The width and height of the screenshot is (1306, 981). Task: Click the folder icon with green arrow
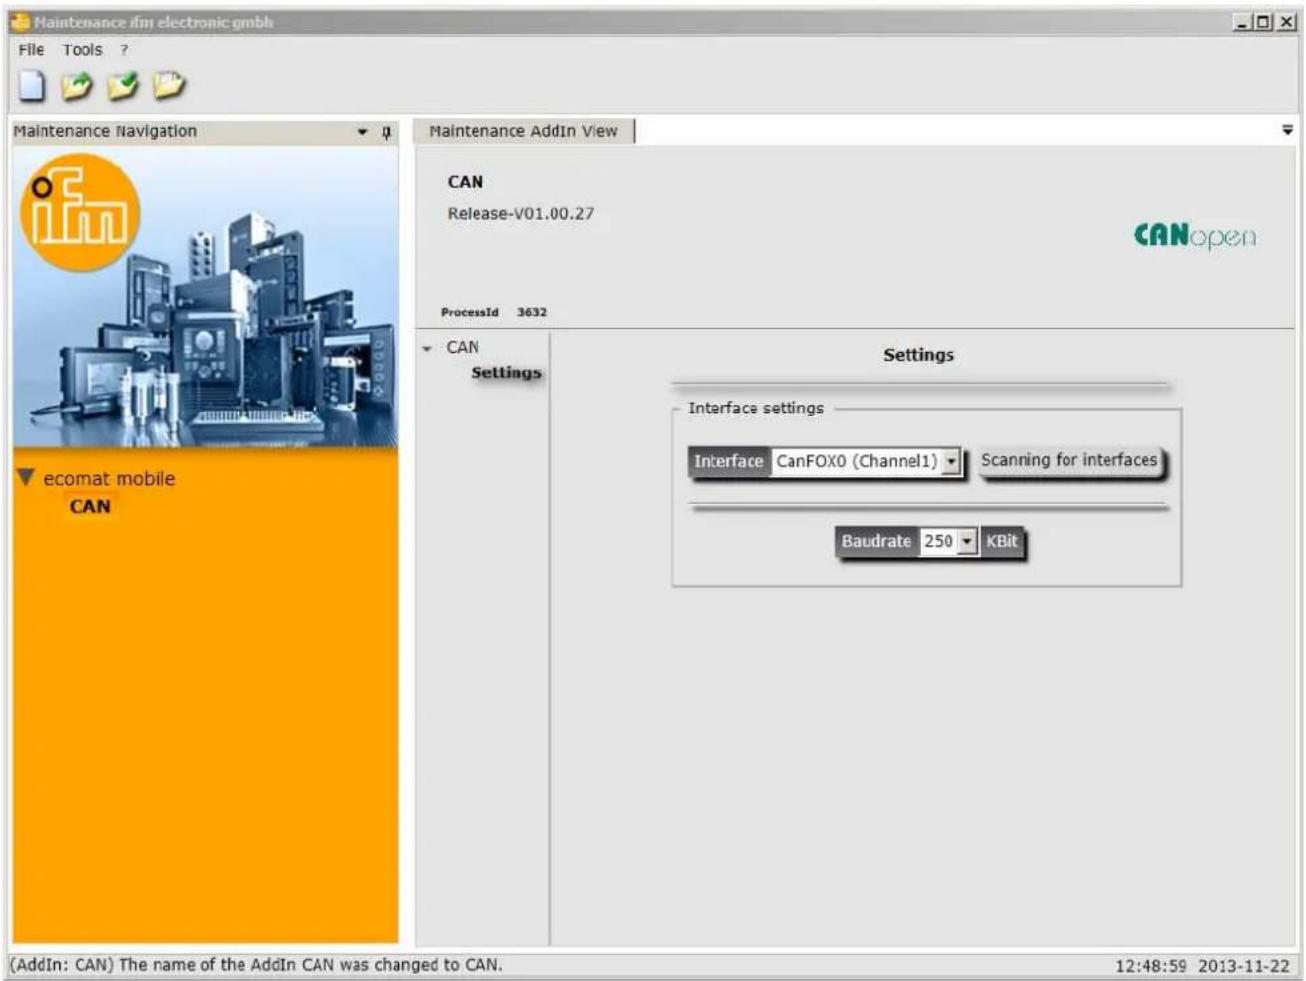[77, 86]
